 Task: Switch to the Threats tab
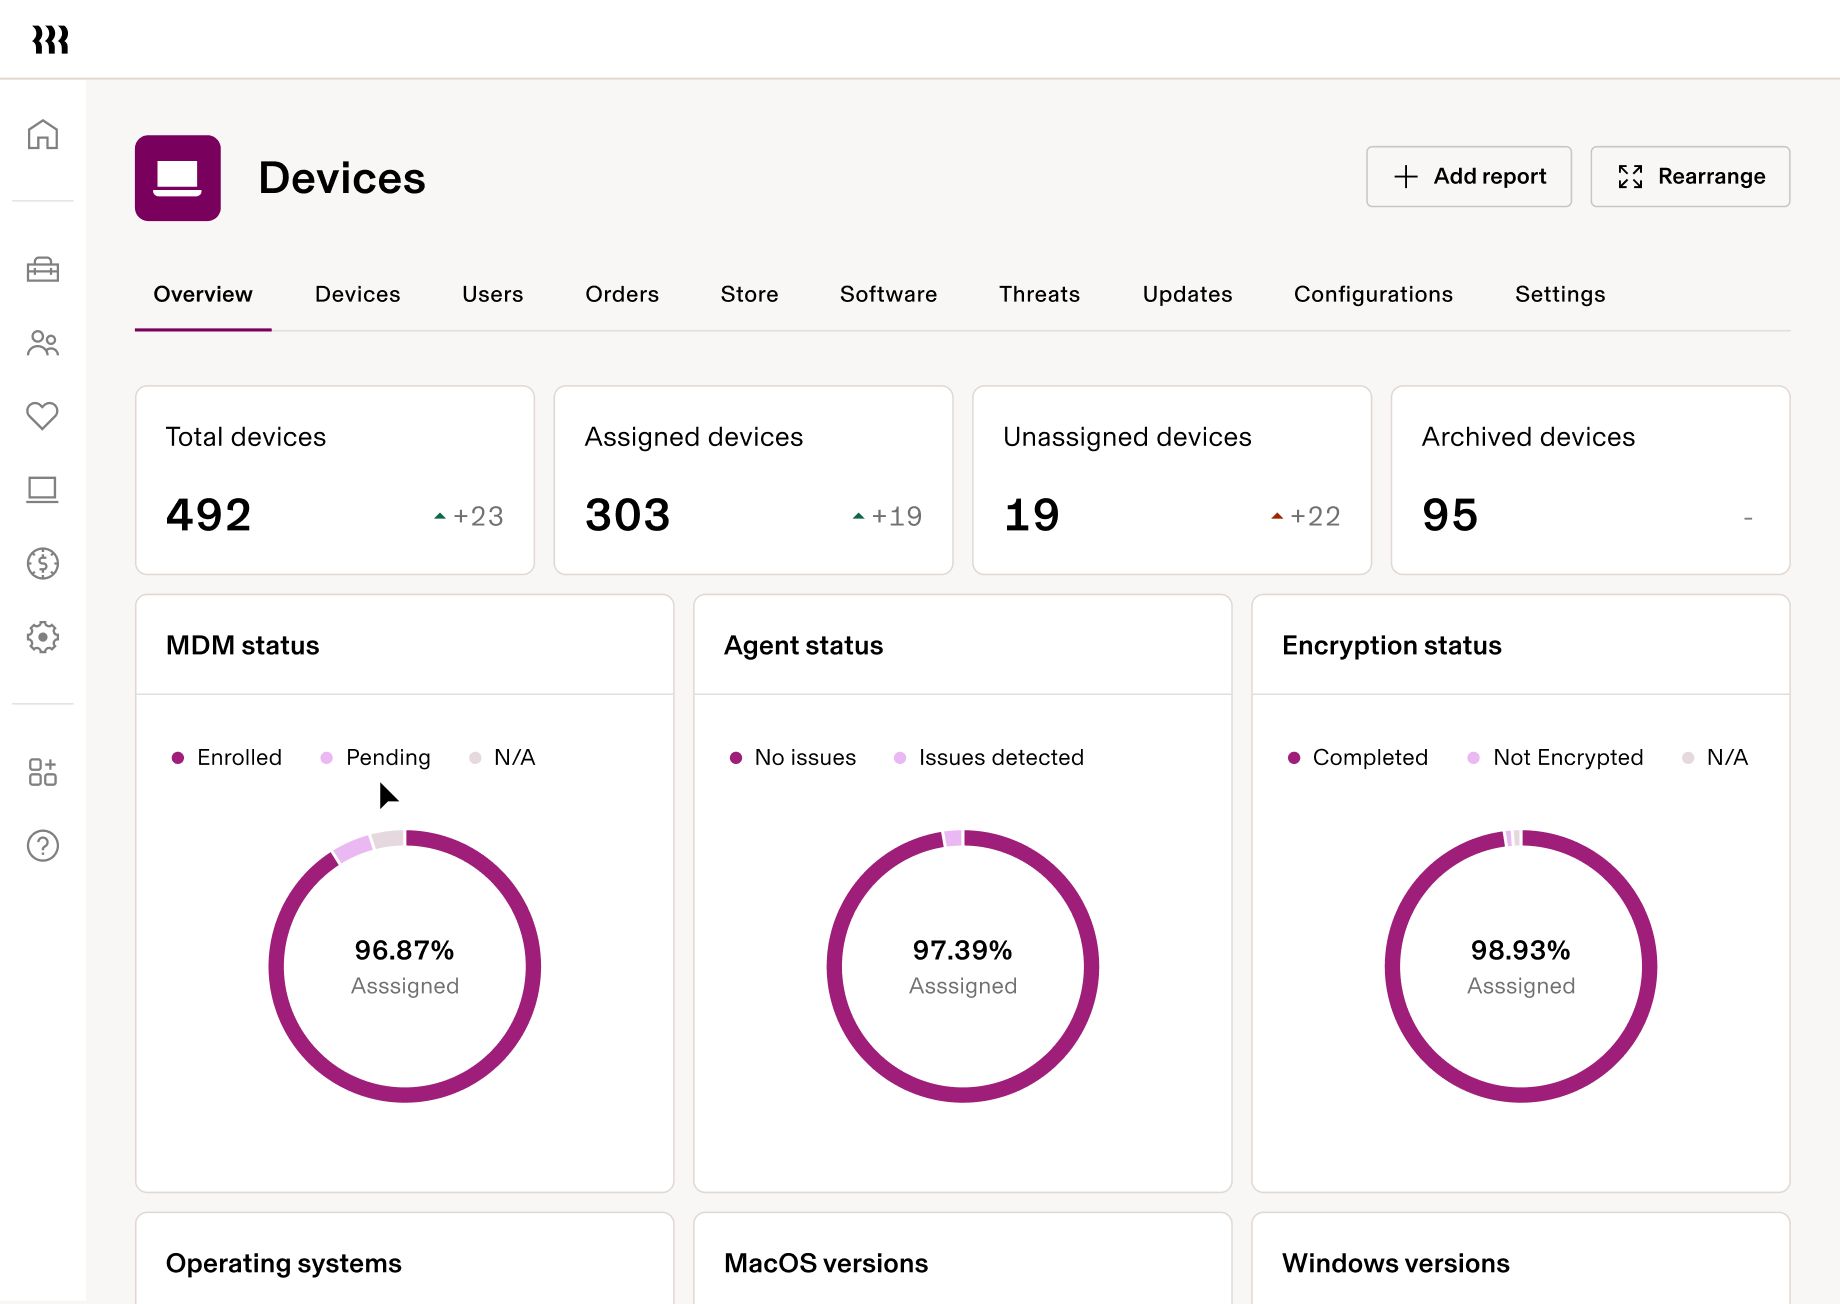1039,294
